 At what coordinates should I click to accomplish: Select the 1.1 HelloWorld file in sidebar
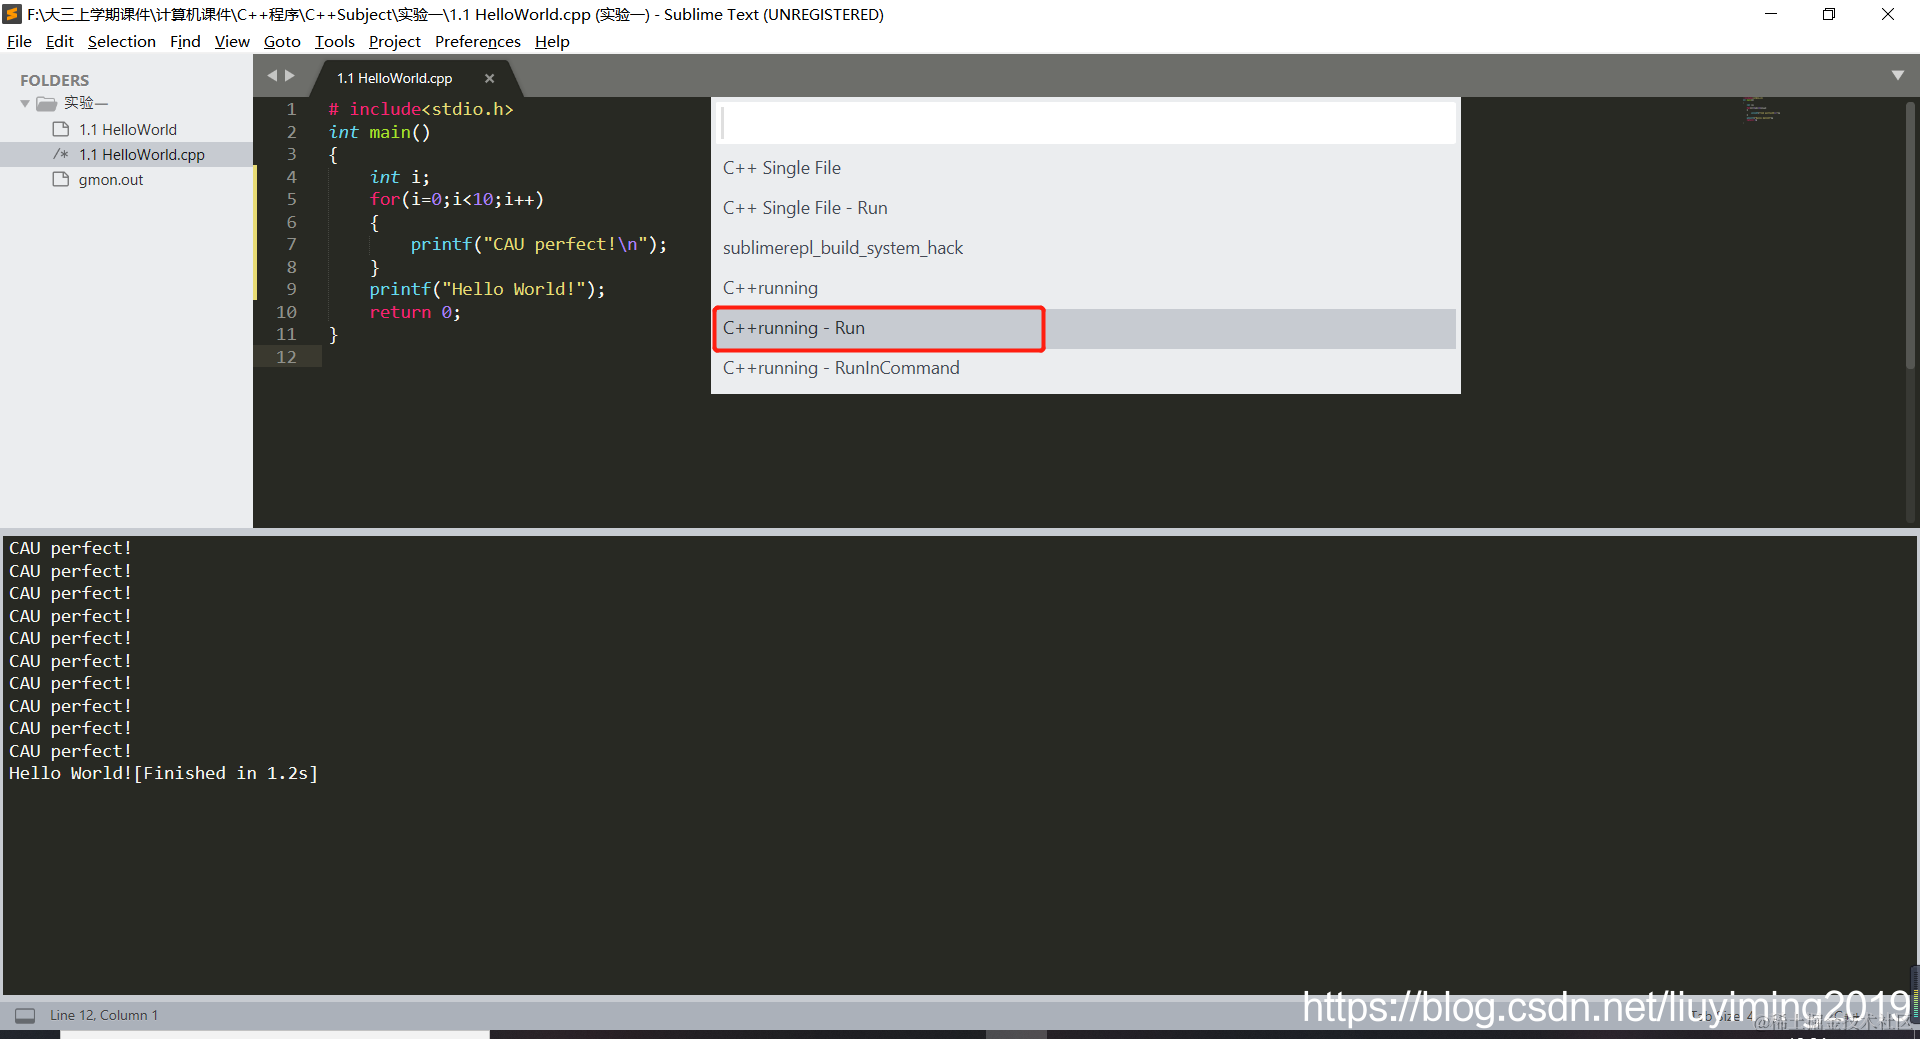(127, 129)
